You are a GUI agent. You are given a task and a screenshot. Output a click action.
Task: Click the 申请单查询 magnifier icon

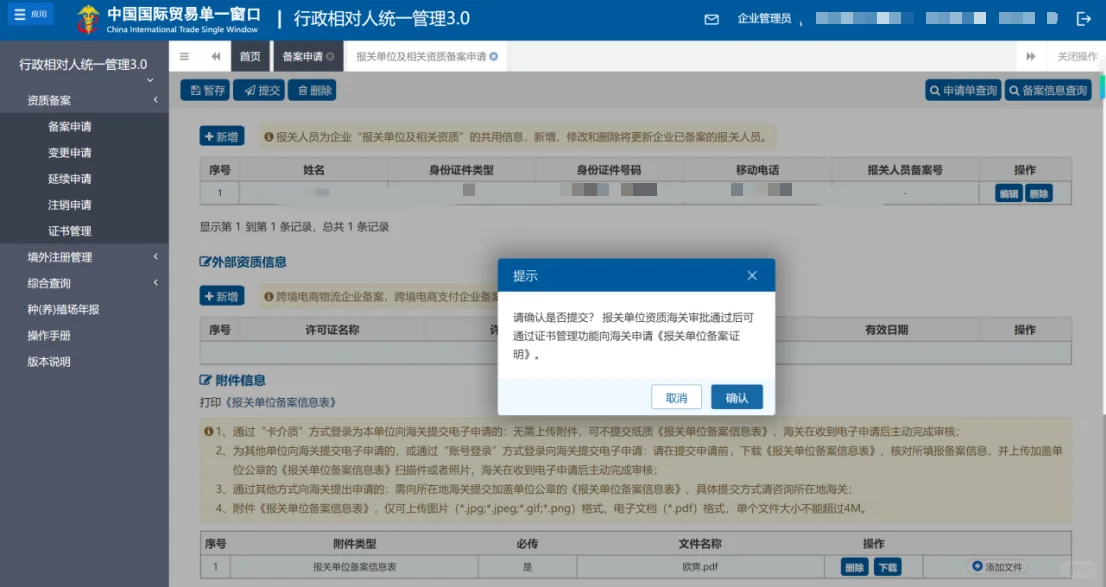[x=934, y=90]
